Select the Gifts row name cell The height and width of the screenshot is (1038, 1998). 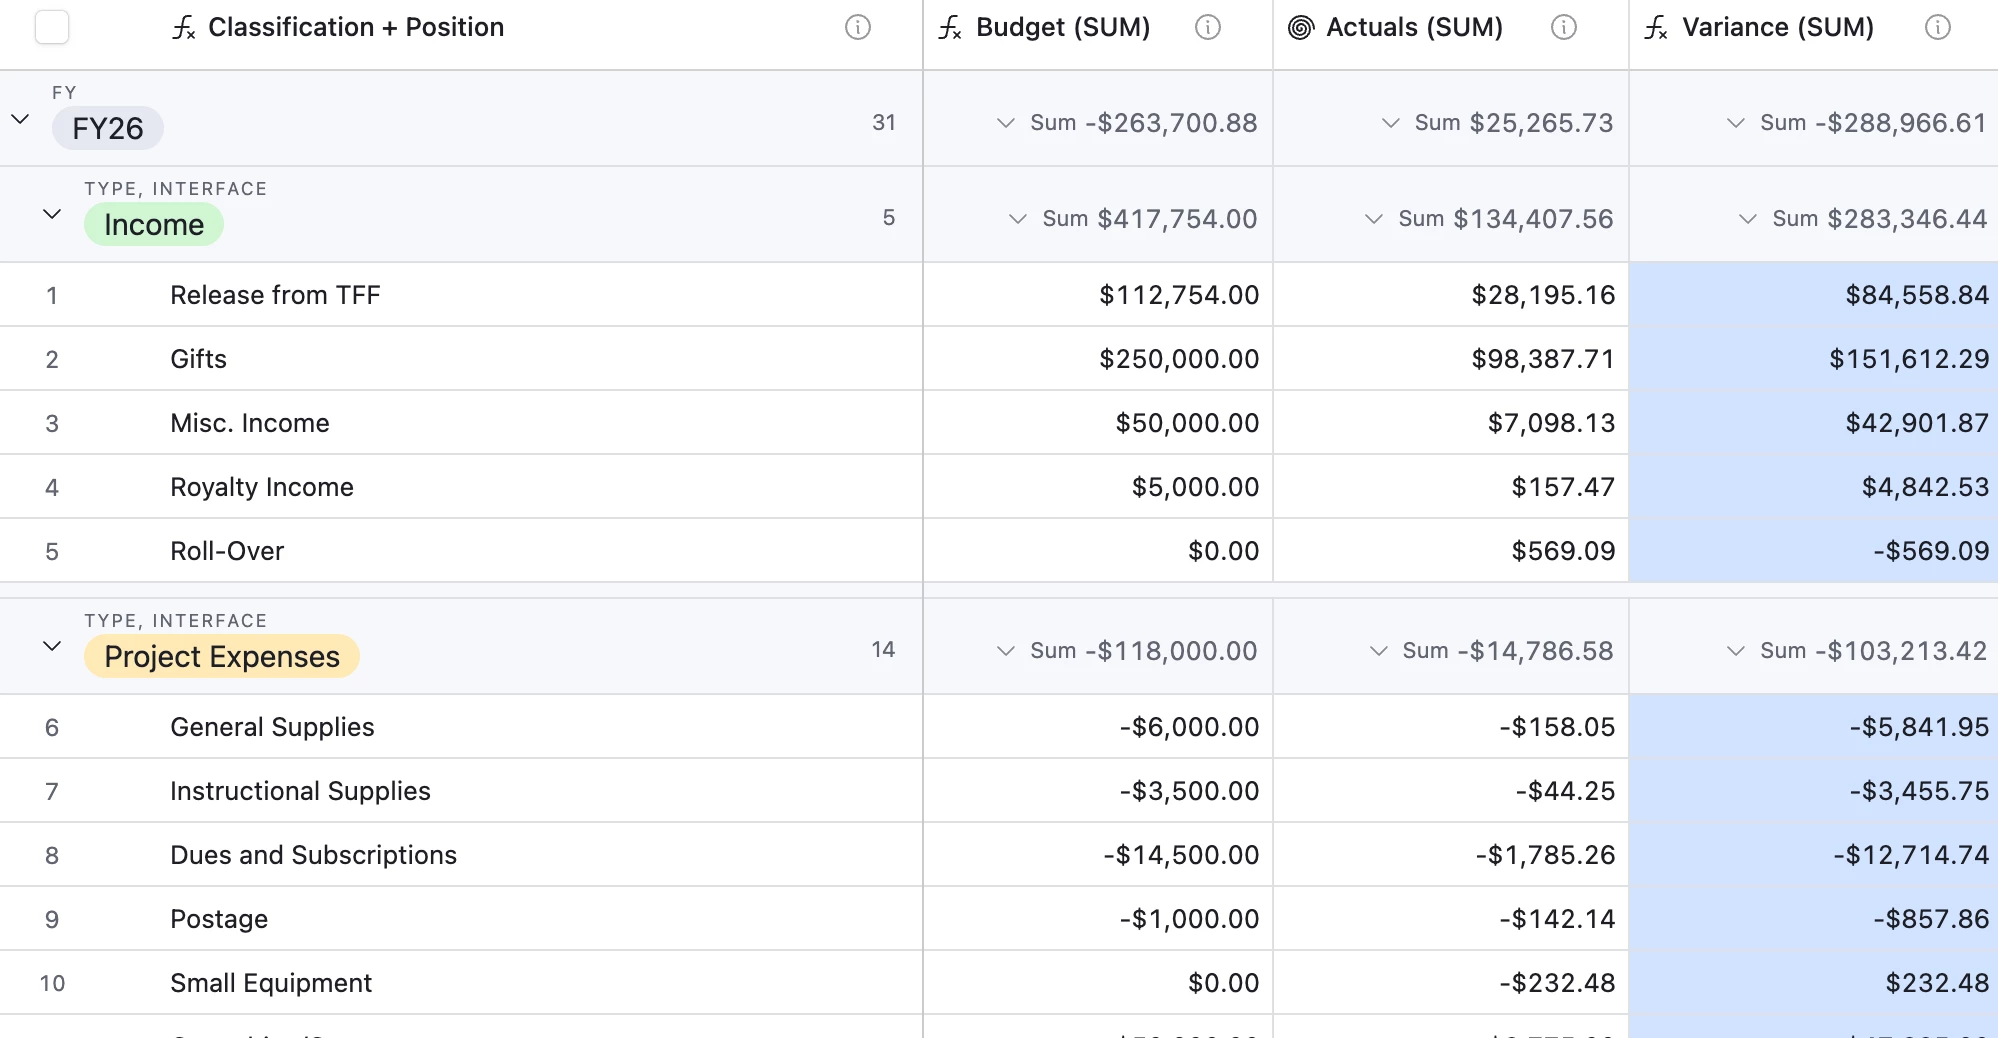198,359
